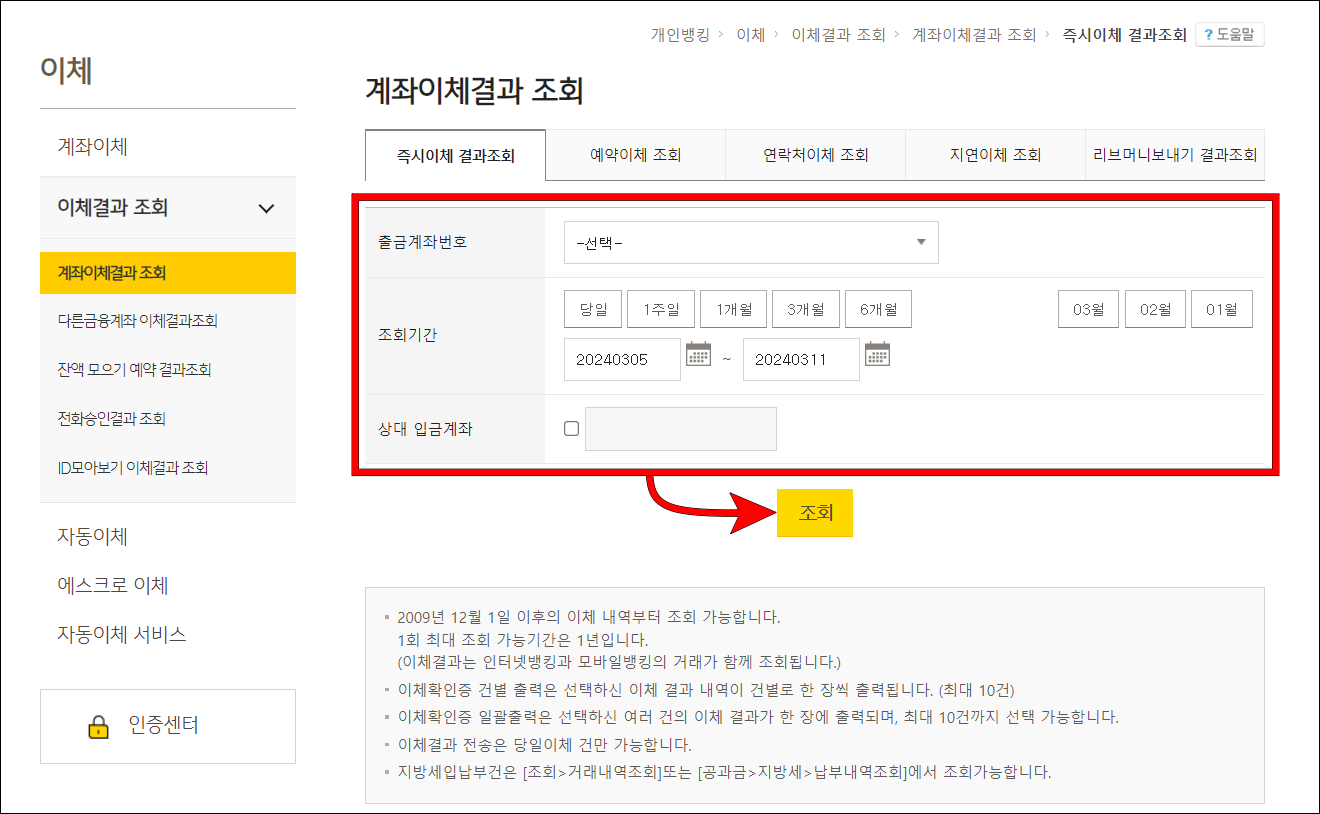Open the end date calendar picker icon
This screenshot has width=1320, height=814.
click(x=878, y=359)
